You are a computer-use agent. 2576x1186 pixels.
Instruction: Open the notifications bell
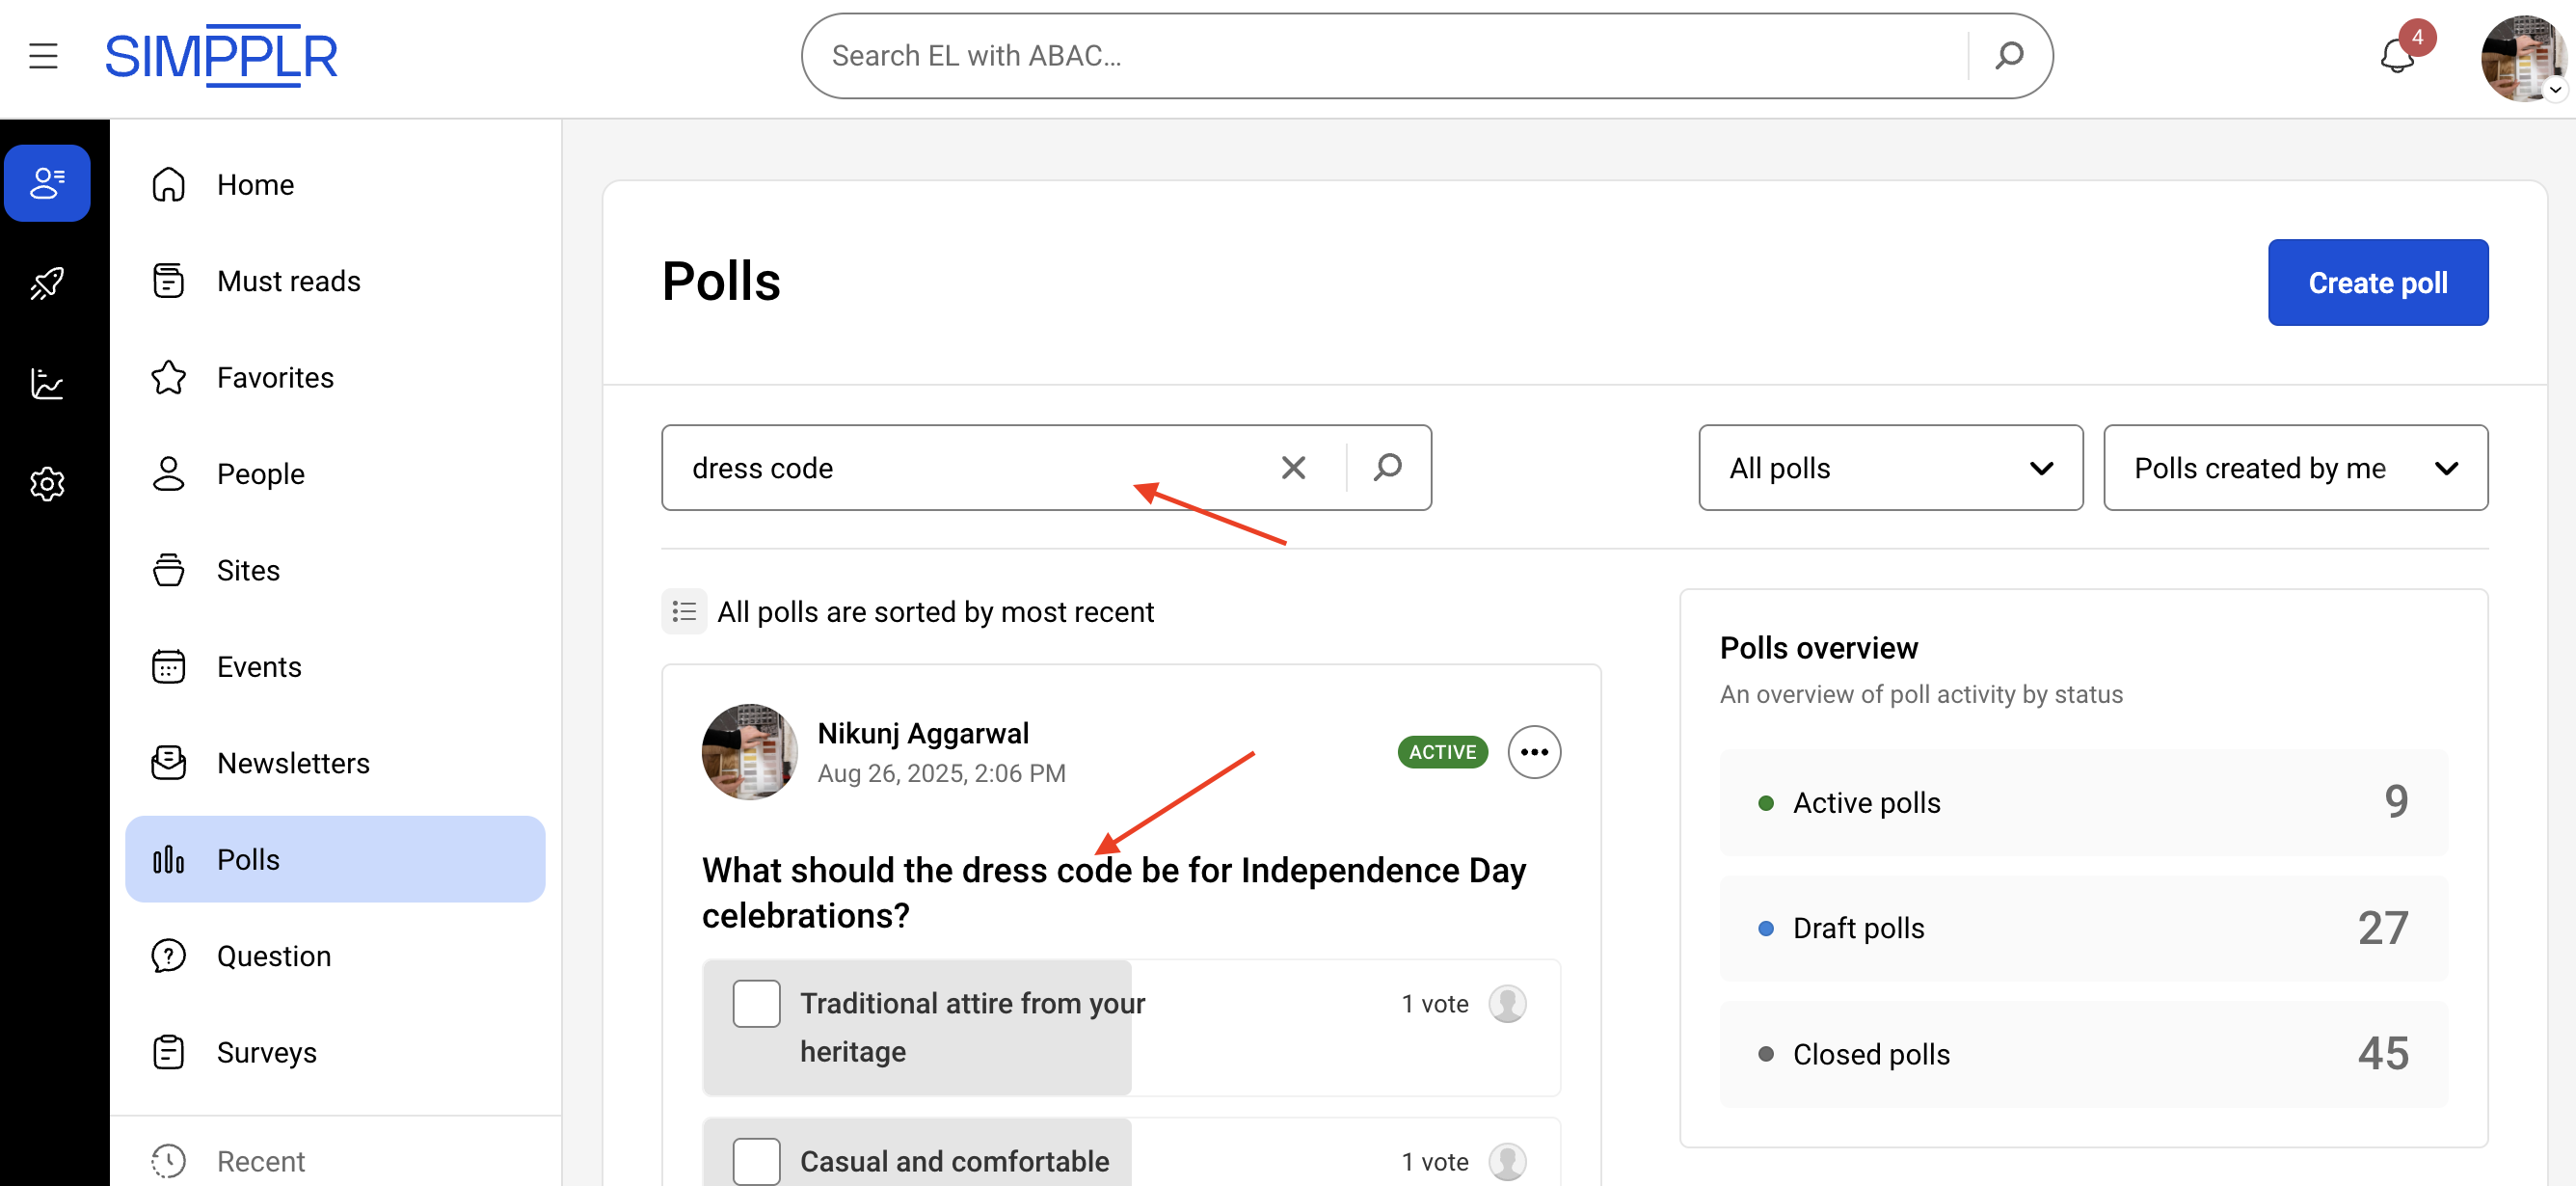pos(2398,56)
